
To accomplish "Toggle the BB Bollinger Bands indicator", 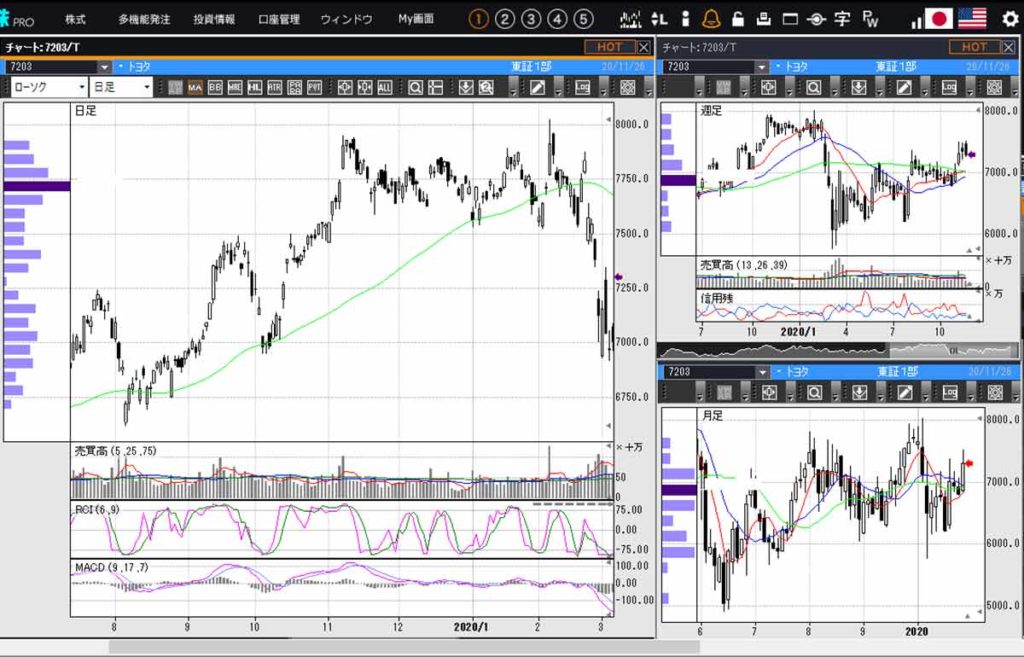I will pos(215,87).
